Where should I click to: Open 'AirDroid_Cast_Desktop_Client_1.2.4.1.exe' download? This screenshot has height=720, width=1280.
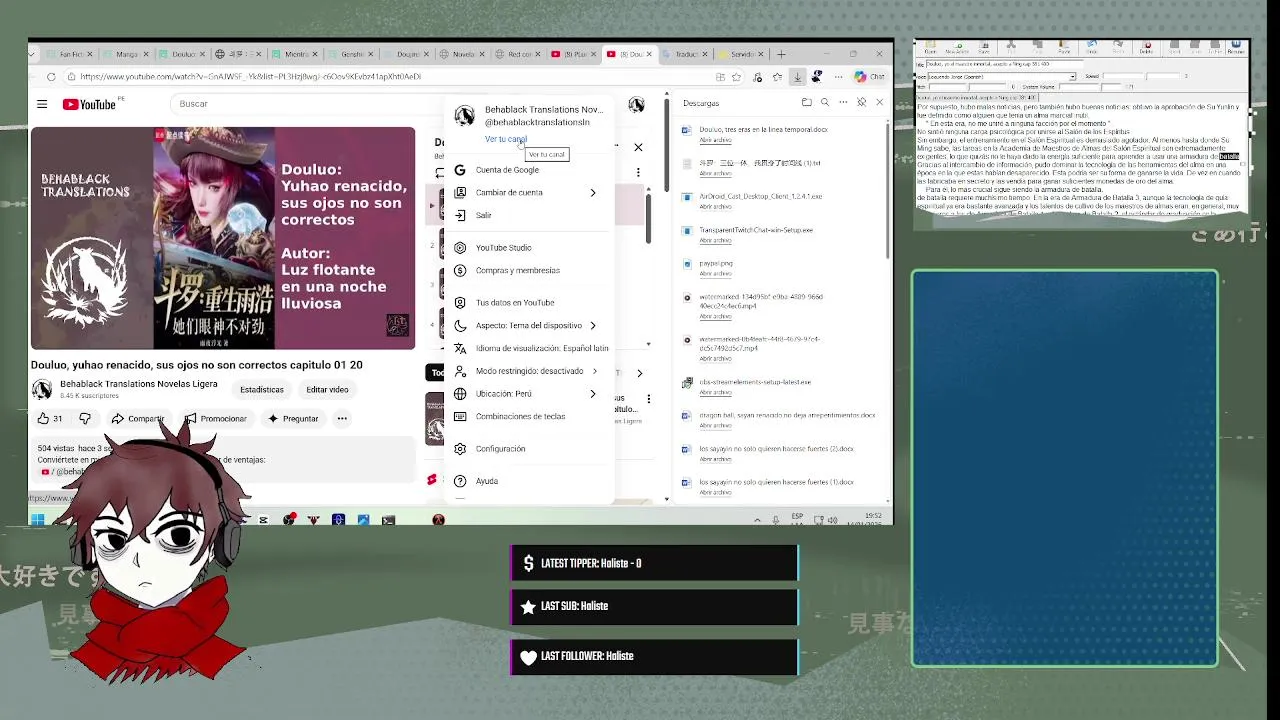point(760,197)
